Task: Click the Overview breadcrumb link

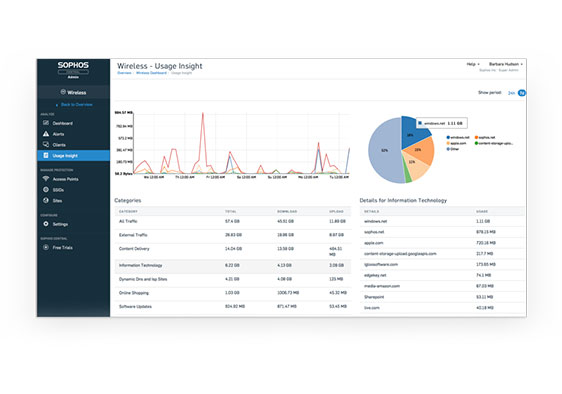Action: pos(124,73)
